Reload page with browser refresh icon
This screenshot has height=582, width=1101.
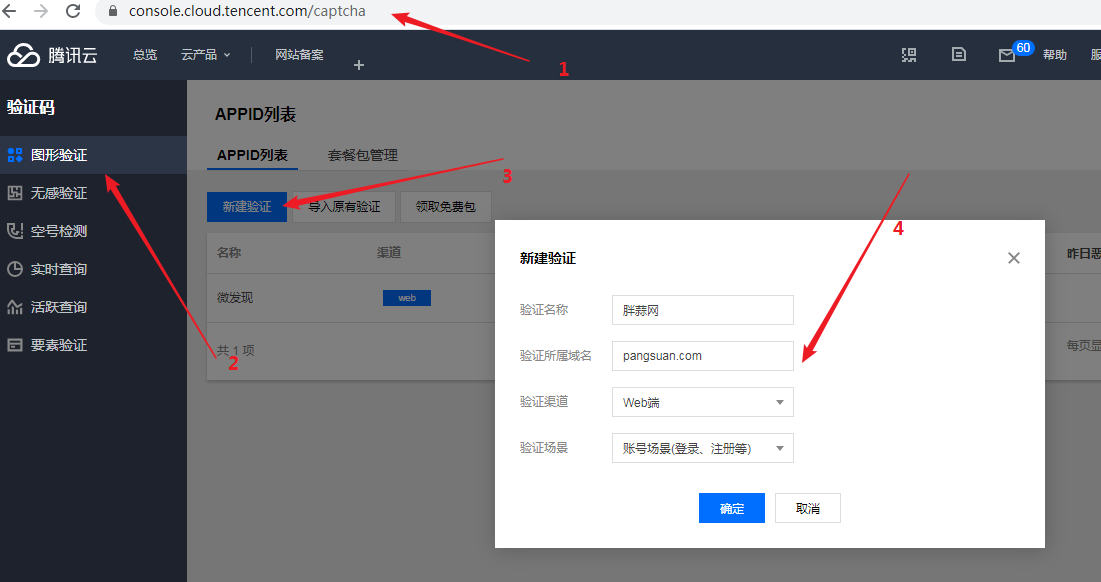coord(73,12)
